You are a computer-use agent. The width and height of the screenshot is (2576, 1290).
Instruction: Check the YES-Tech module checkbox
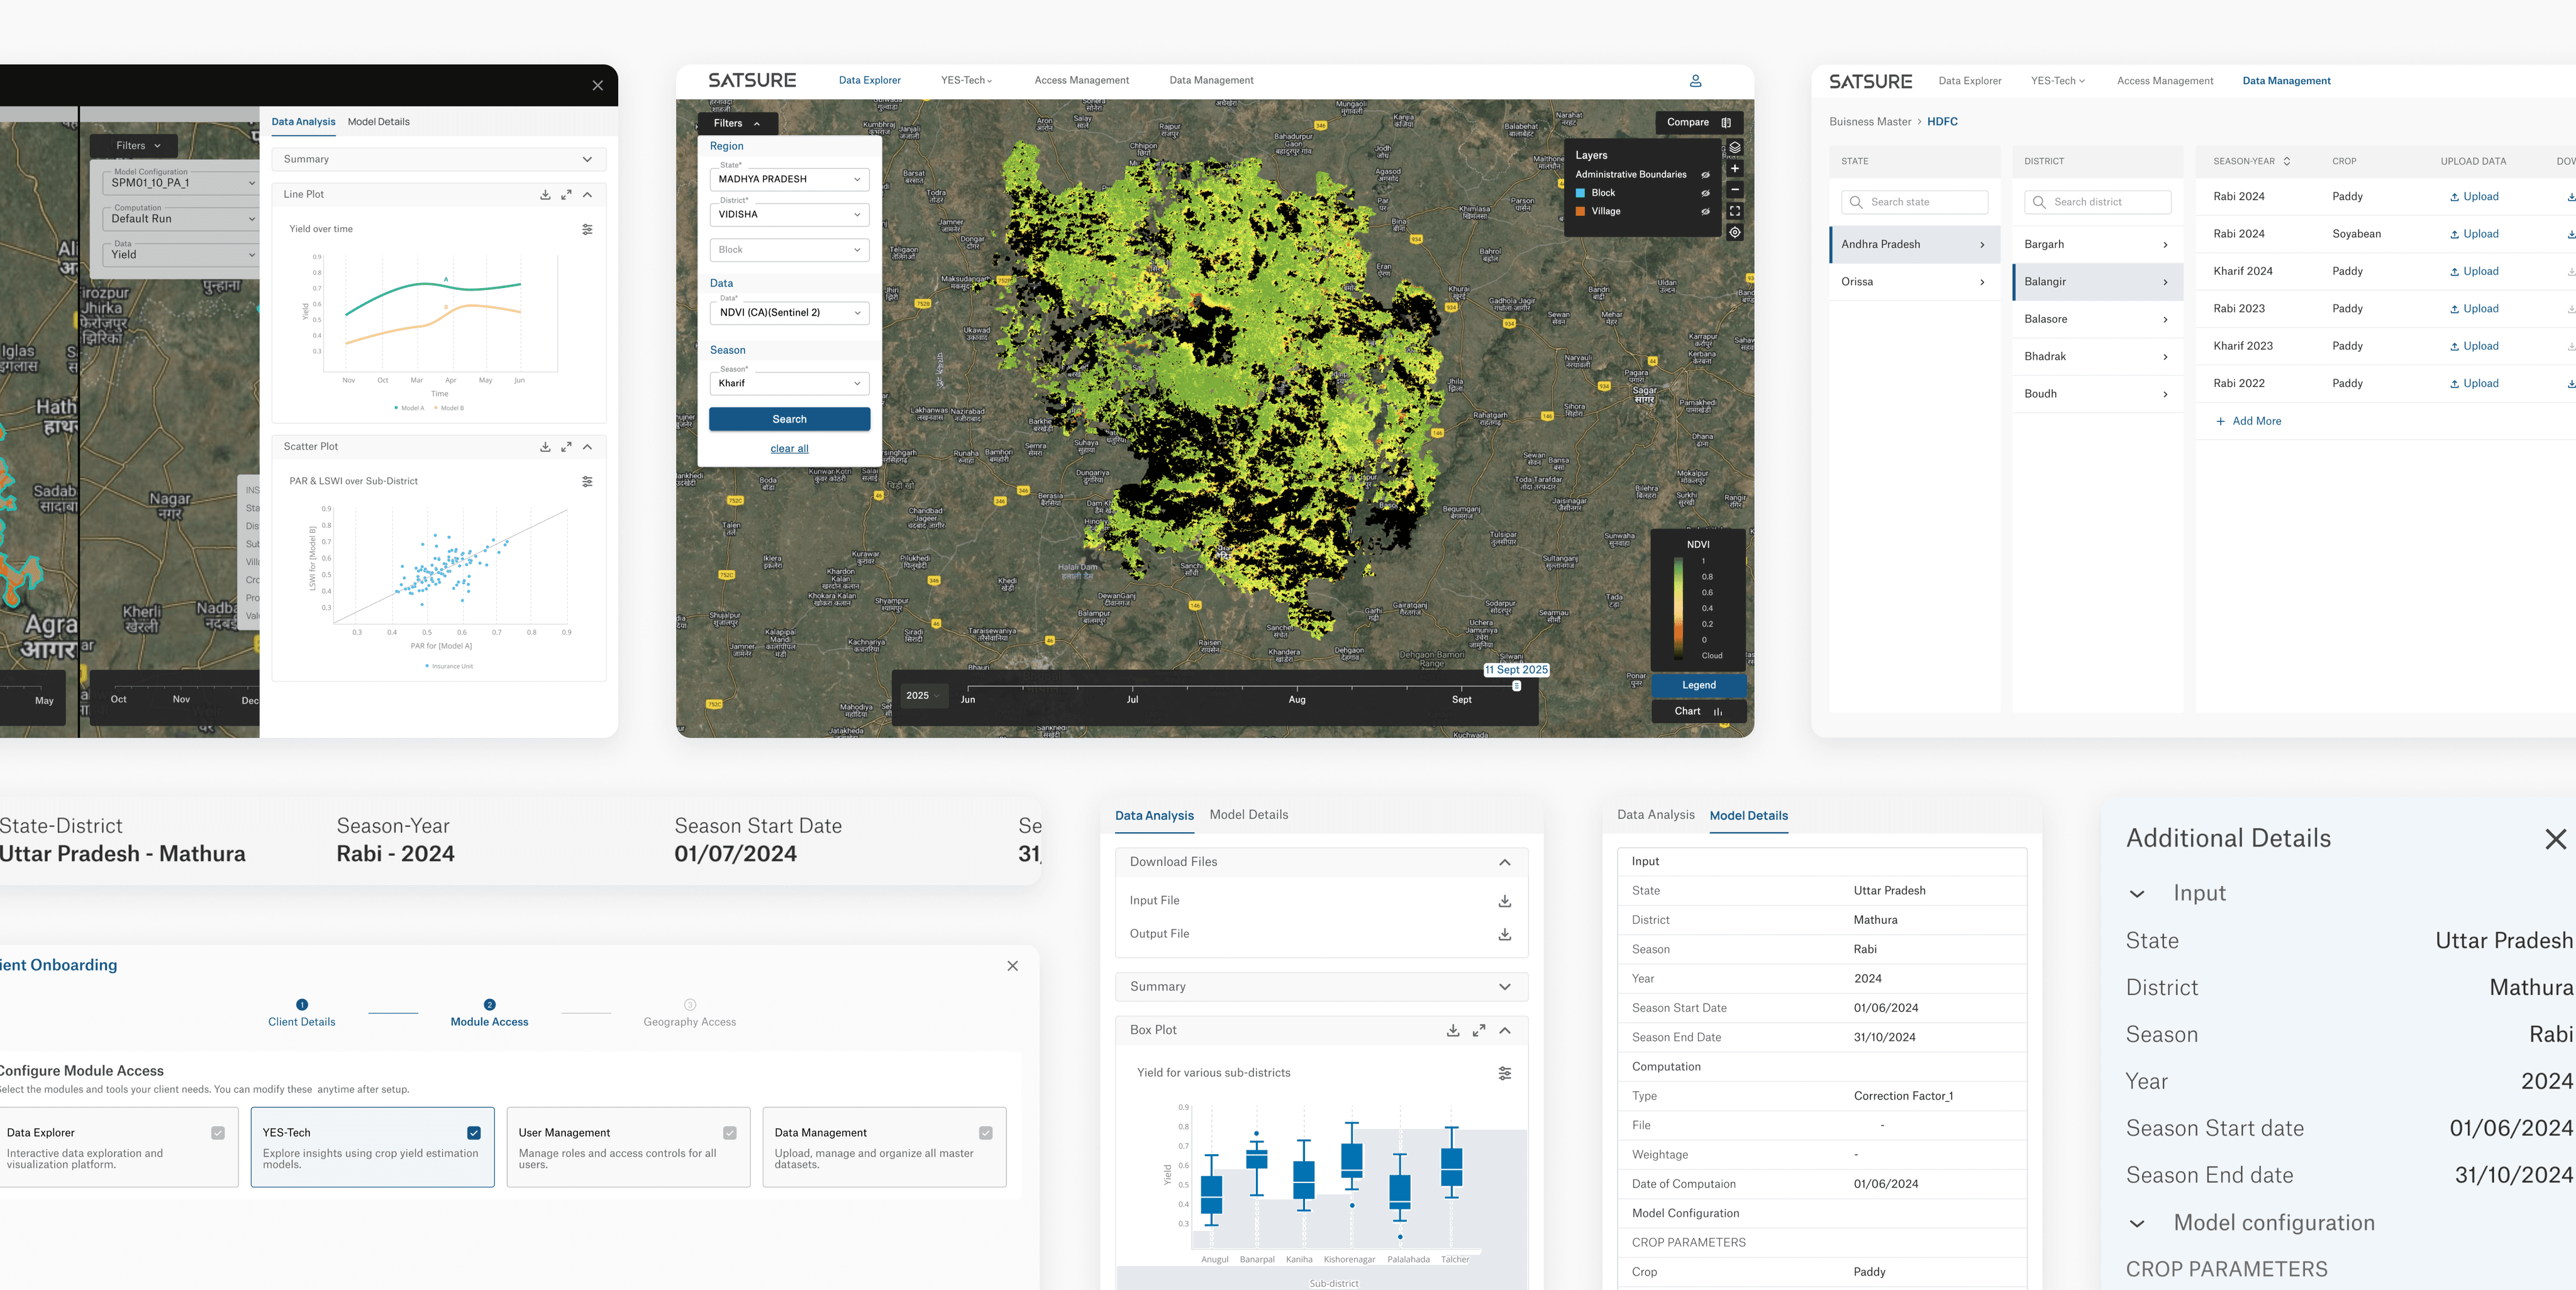pos(474,1133)
